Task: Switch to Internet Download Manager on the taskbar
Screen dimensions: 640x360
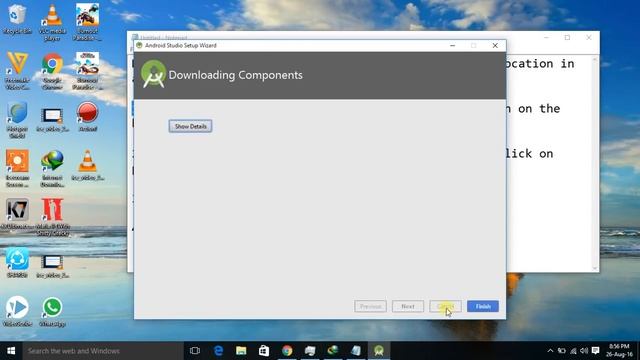Action: click(x=333, y=351)
